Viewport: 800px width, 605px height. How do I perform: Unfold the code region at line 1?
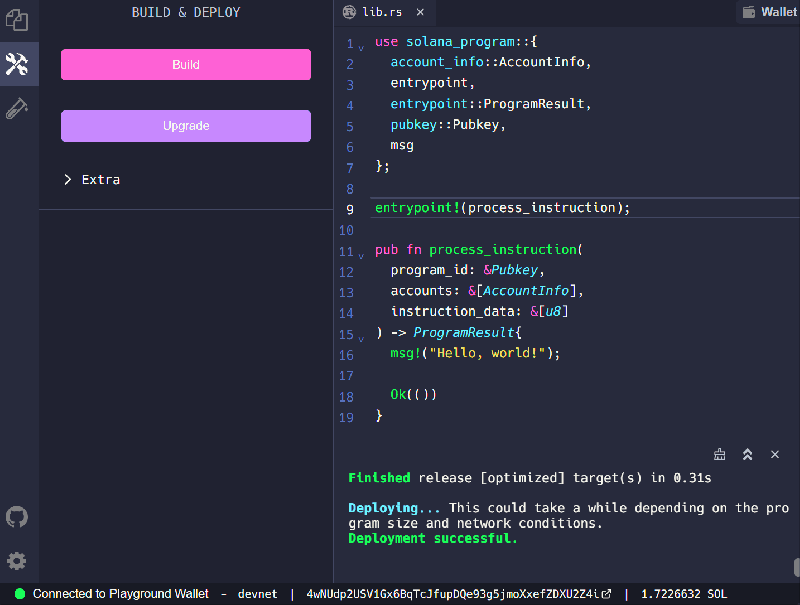(x=363, y=42)
